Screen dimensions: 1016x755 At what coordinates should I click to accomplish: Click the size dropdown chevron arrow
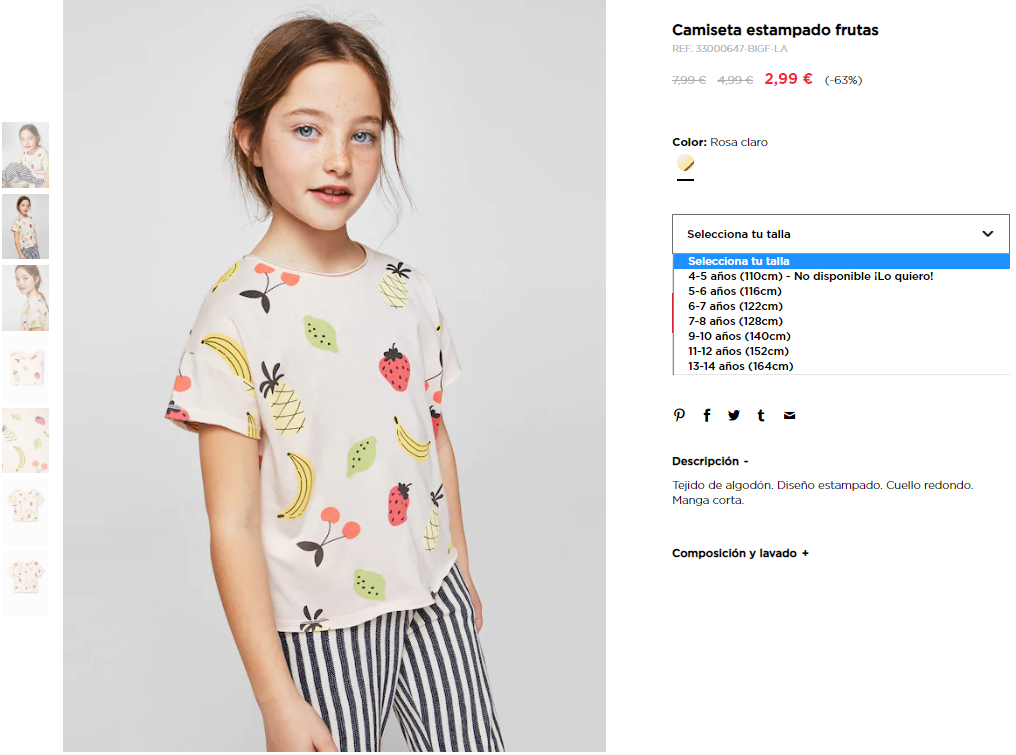click(x=987, y=234)
